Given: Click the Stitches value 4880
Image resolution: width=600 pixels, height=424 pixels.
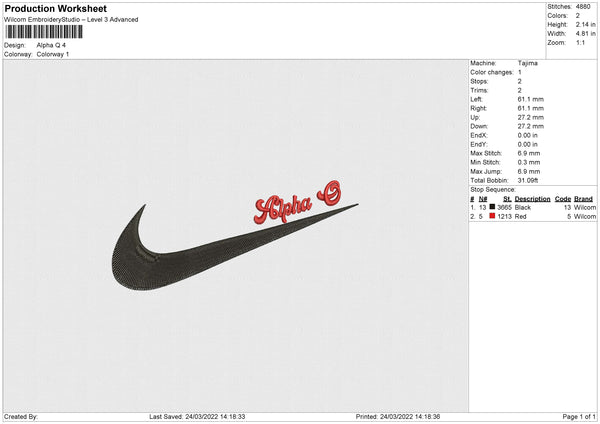Looking at the screenshot, I should tap(583, 7).
